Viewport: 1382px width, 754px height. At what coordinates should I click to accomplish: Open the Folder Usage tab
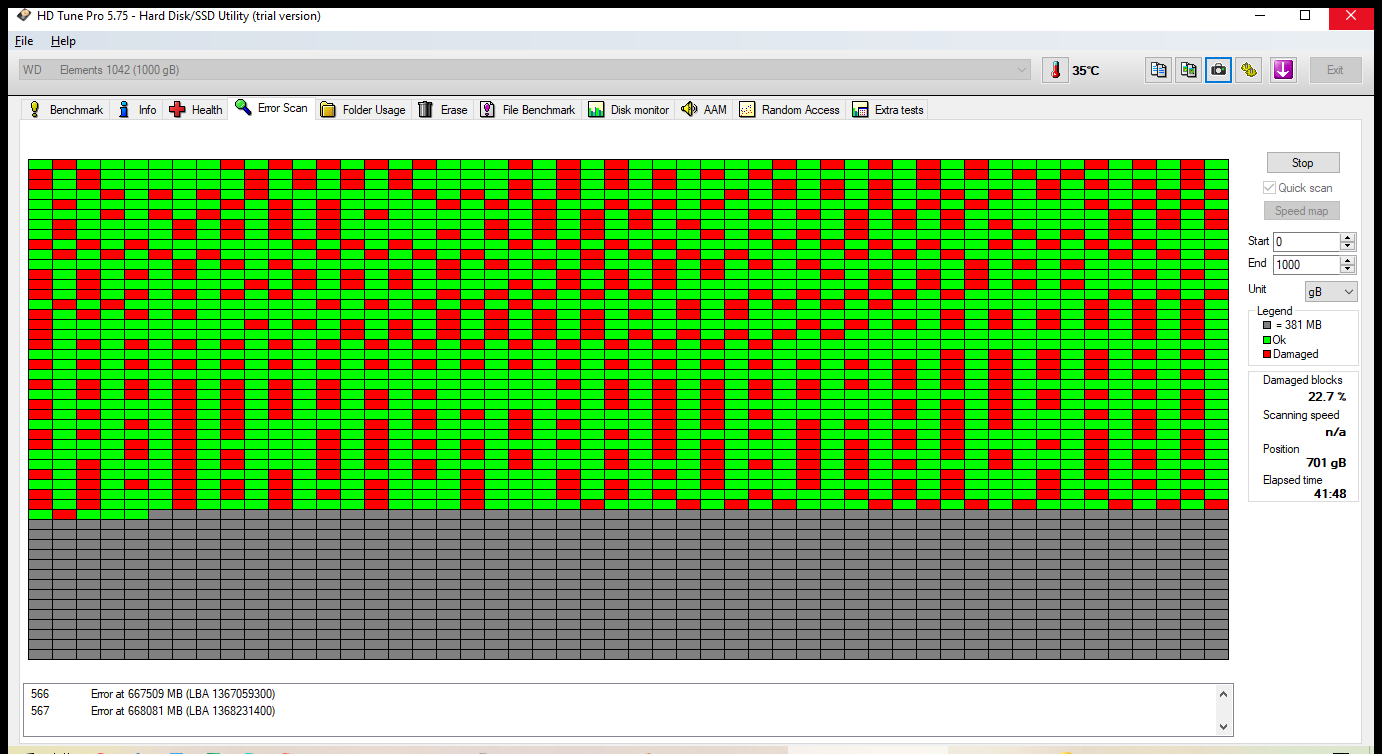[x=363, y=110]
